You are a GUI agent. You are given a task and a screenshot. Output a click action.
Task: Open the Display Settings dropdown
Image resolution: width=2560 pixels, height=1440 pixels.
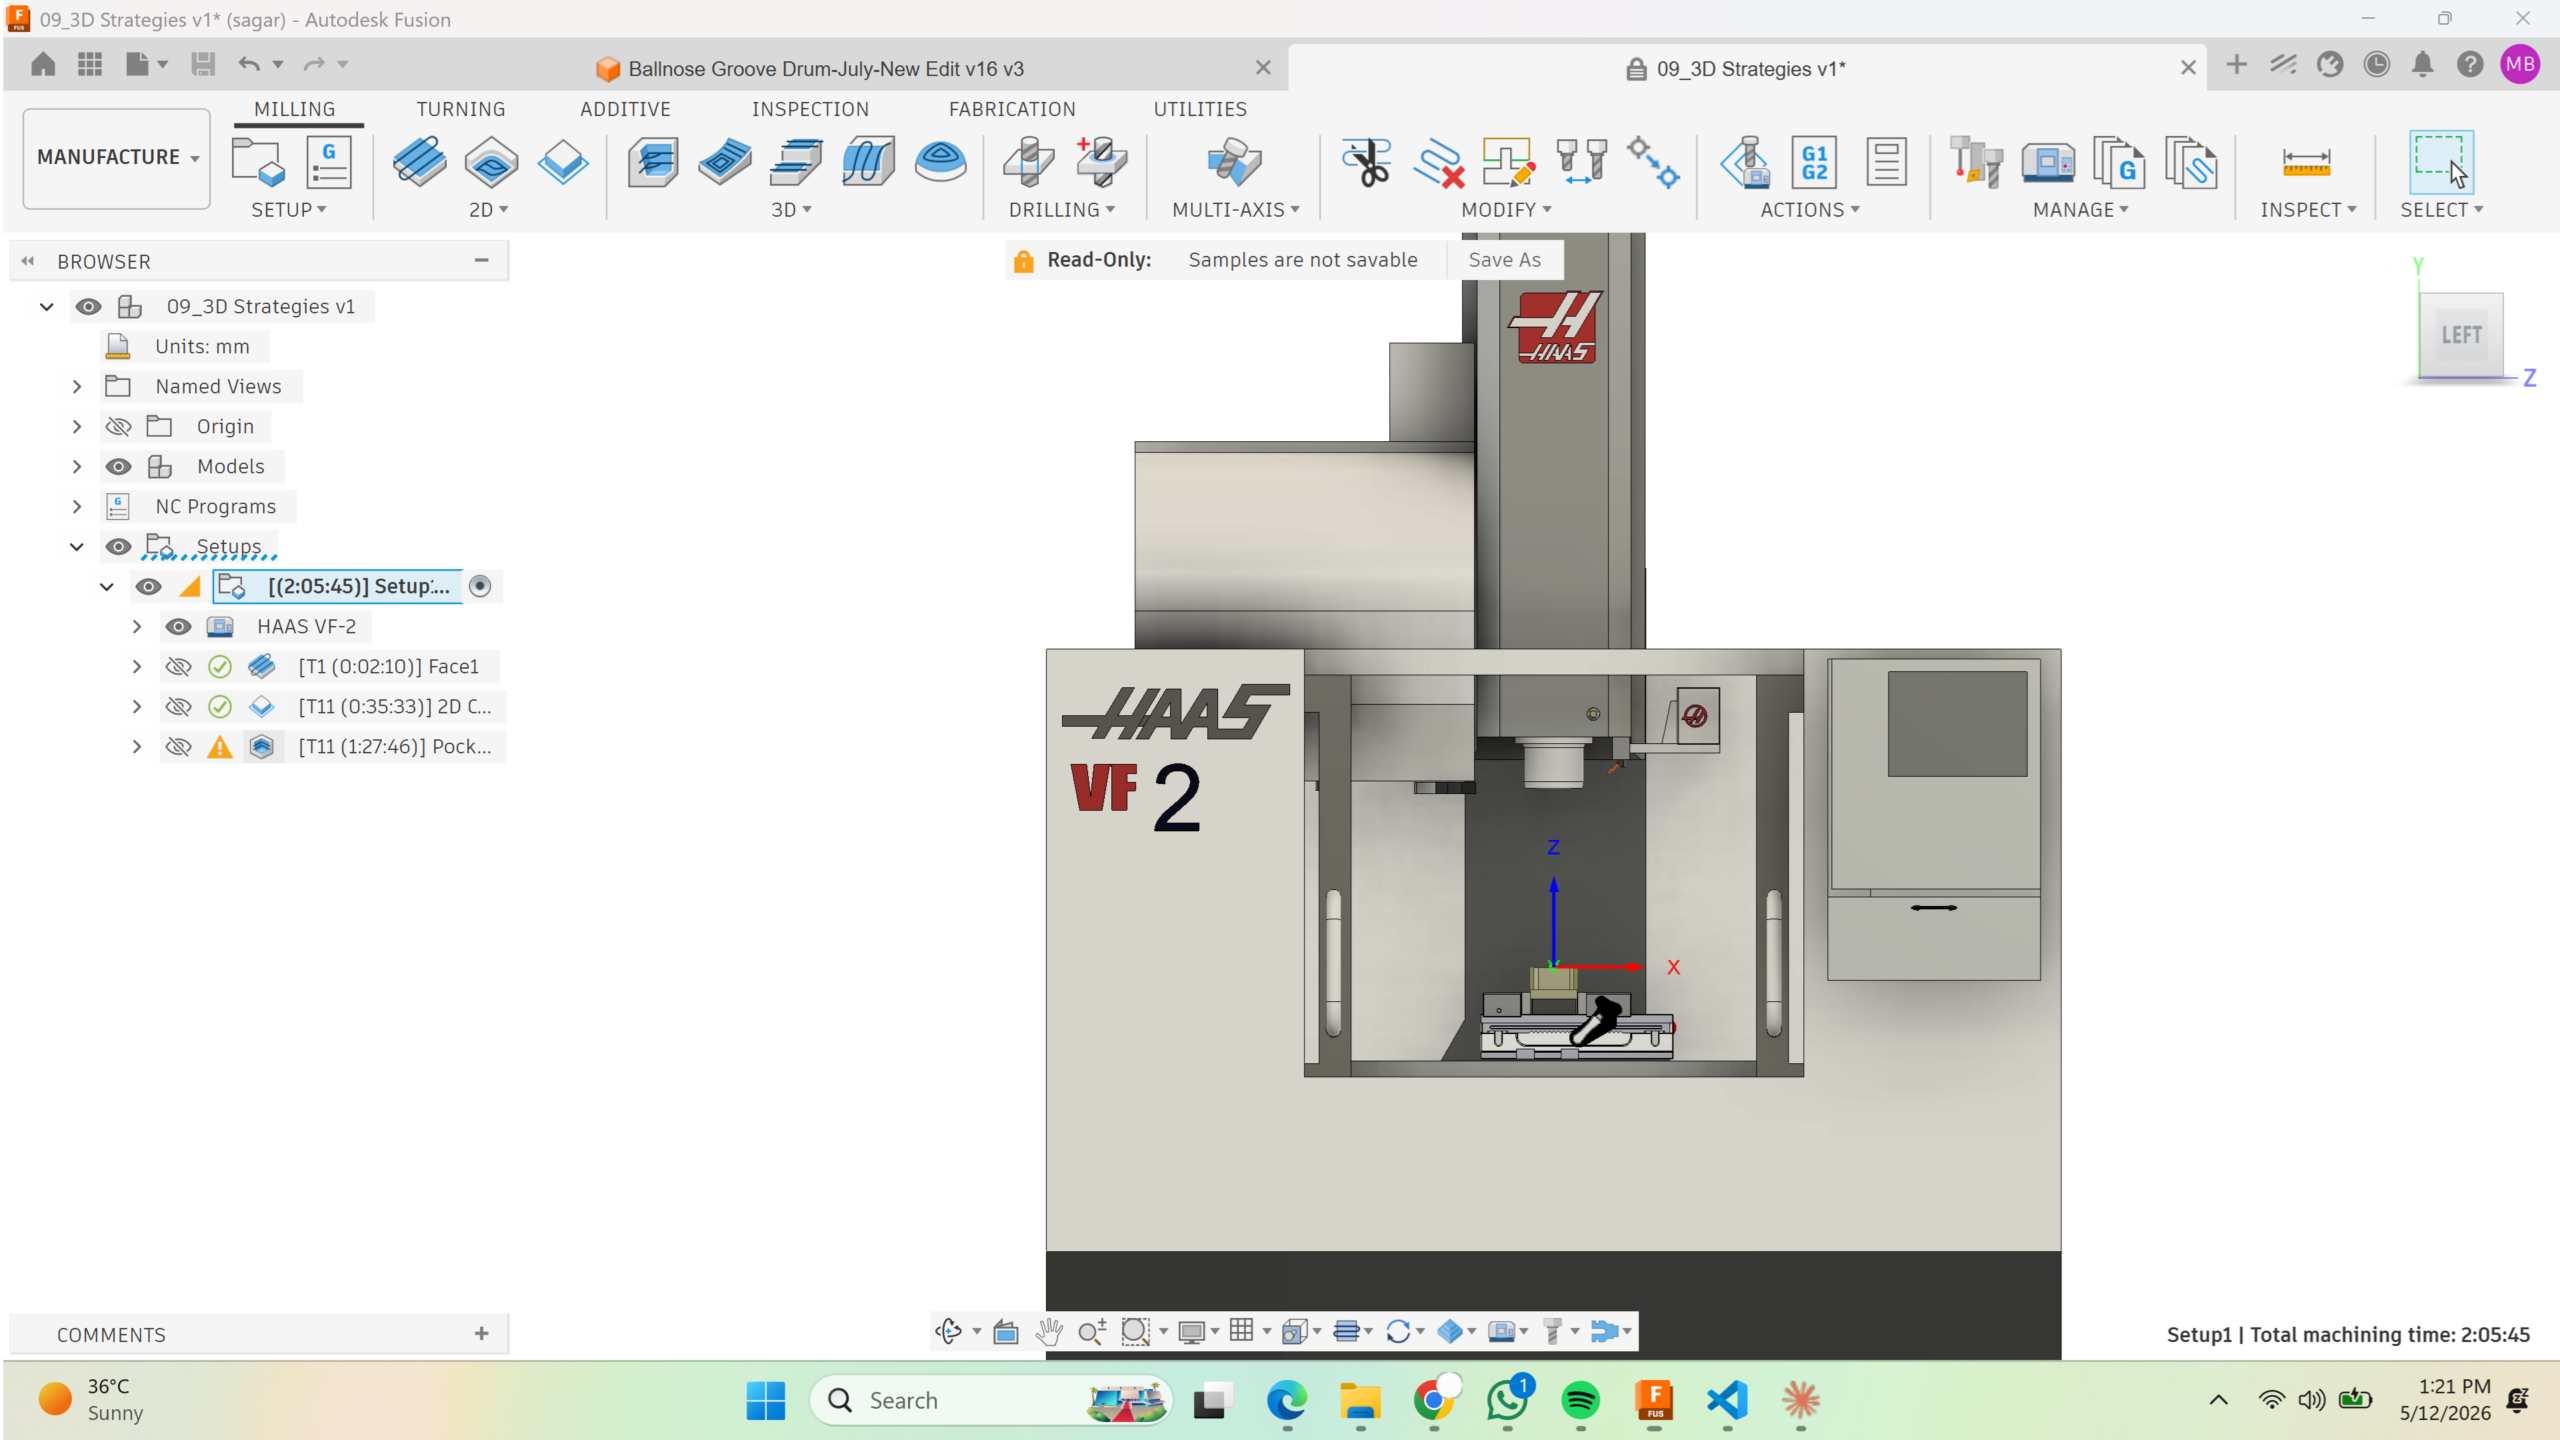point(1198,1331)
